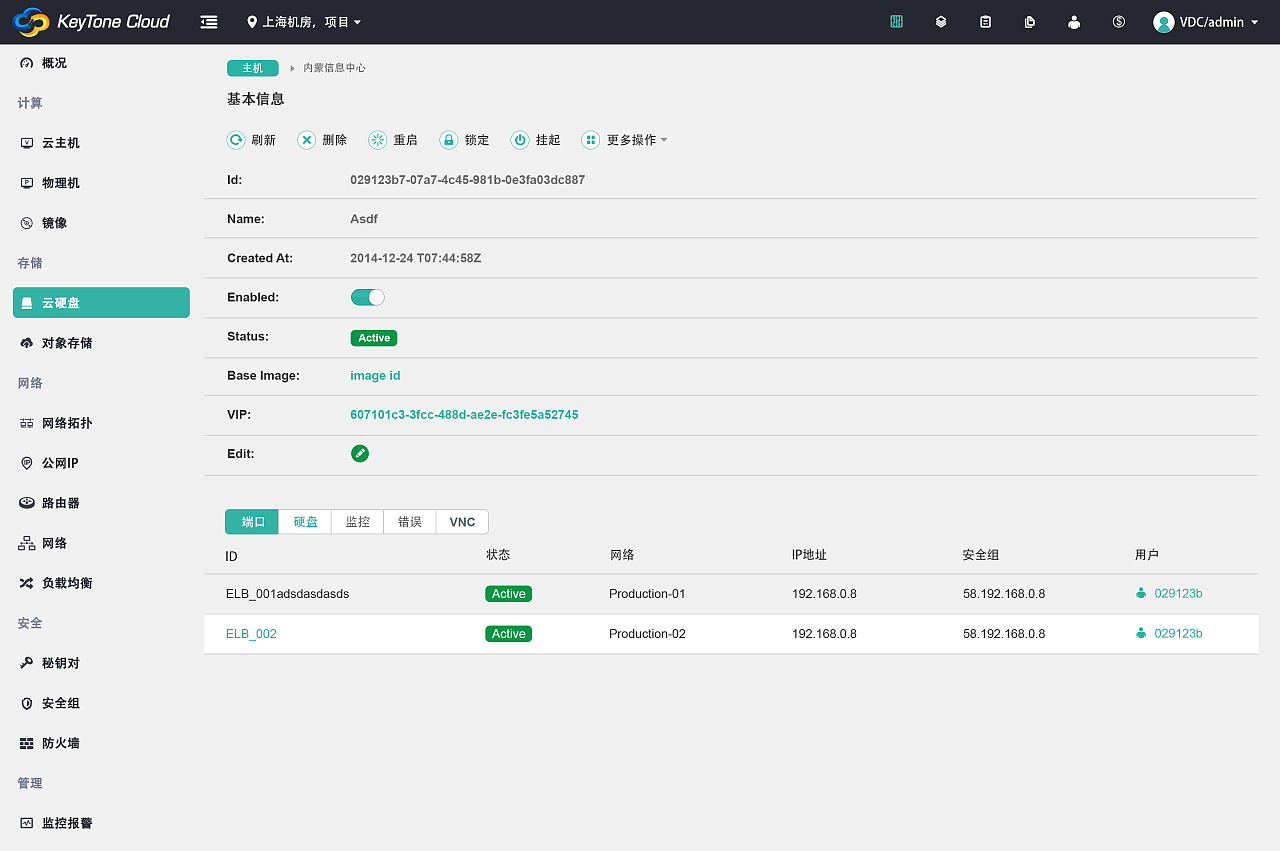The image size is (1280, 851).
Task: Open the VDC/admin account dropdown
Action: tap(1206, 22)
